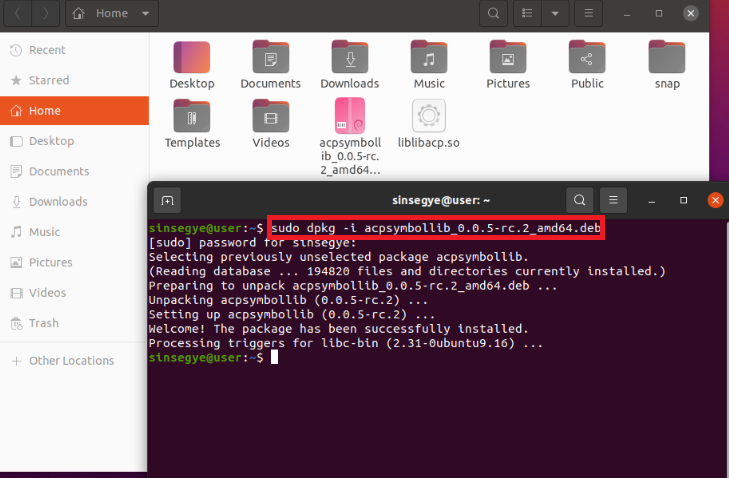Maximize the Files window
729x478 pixels.
pyautogui.click(x=659, y=13)
